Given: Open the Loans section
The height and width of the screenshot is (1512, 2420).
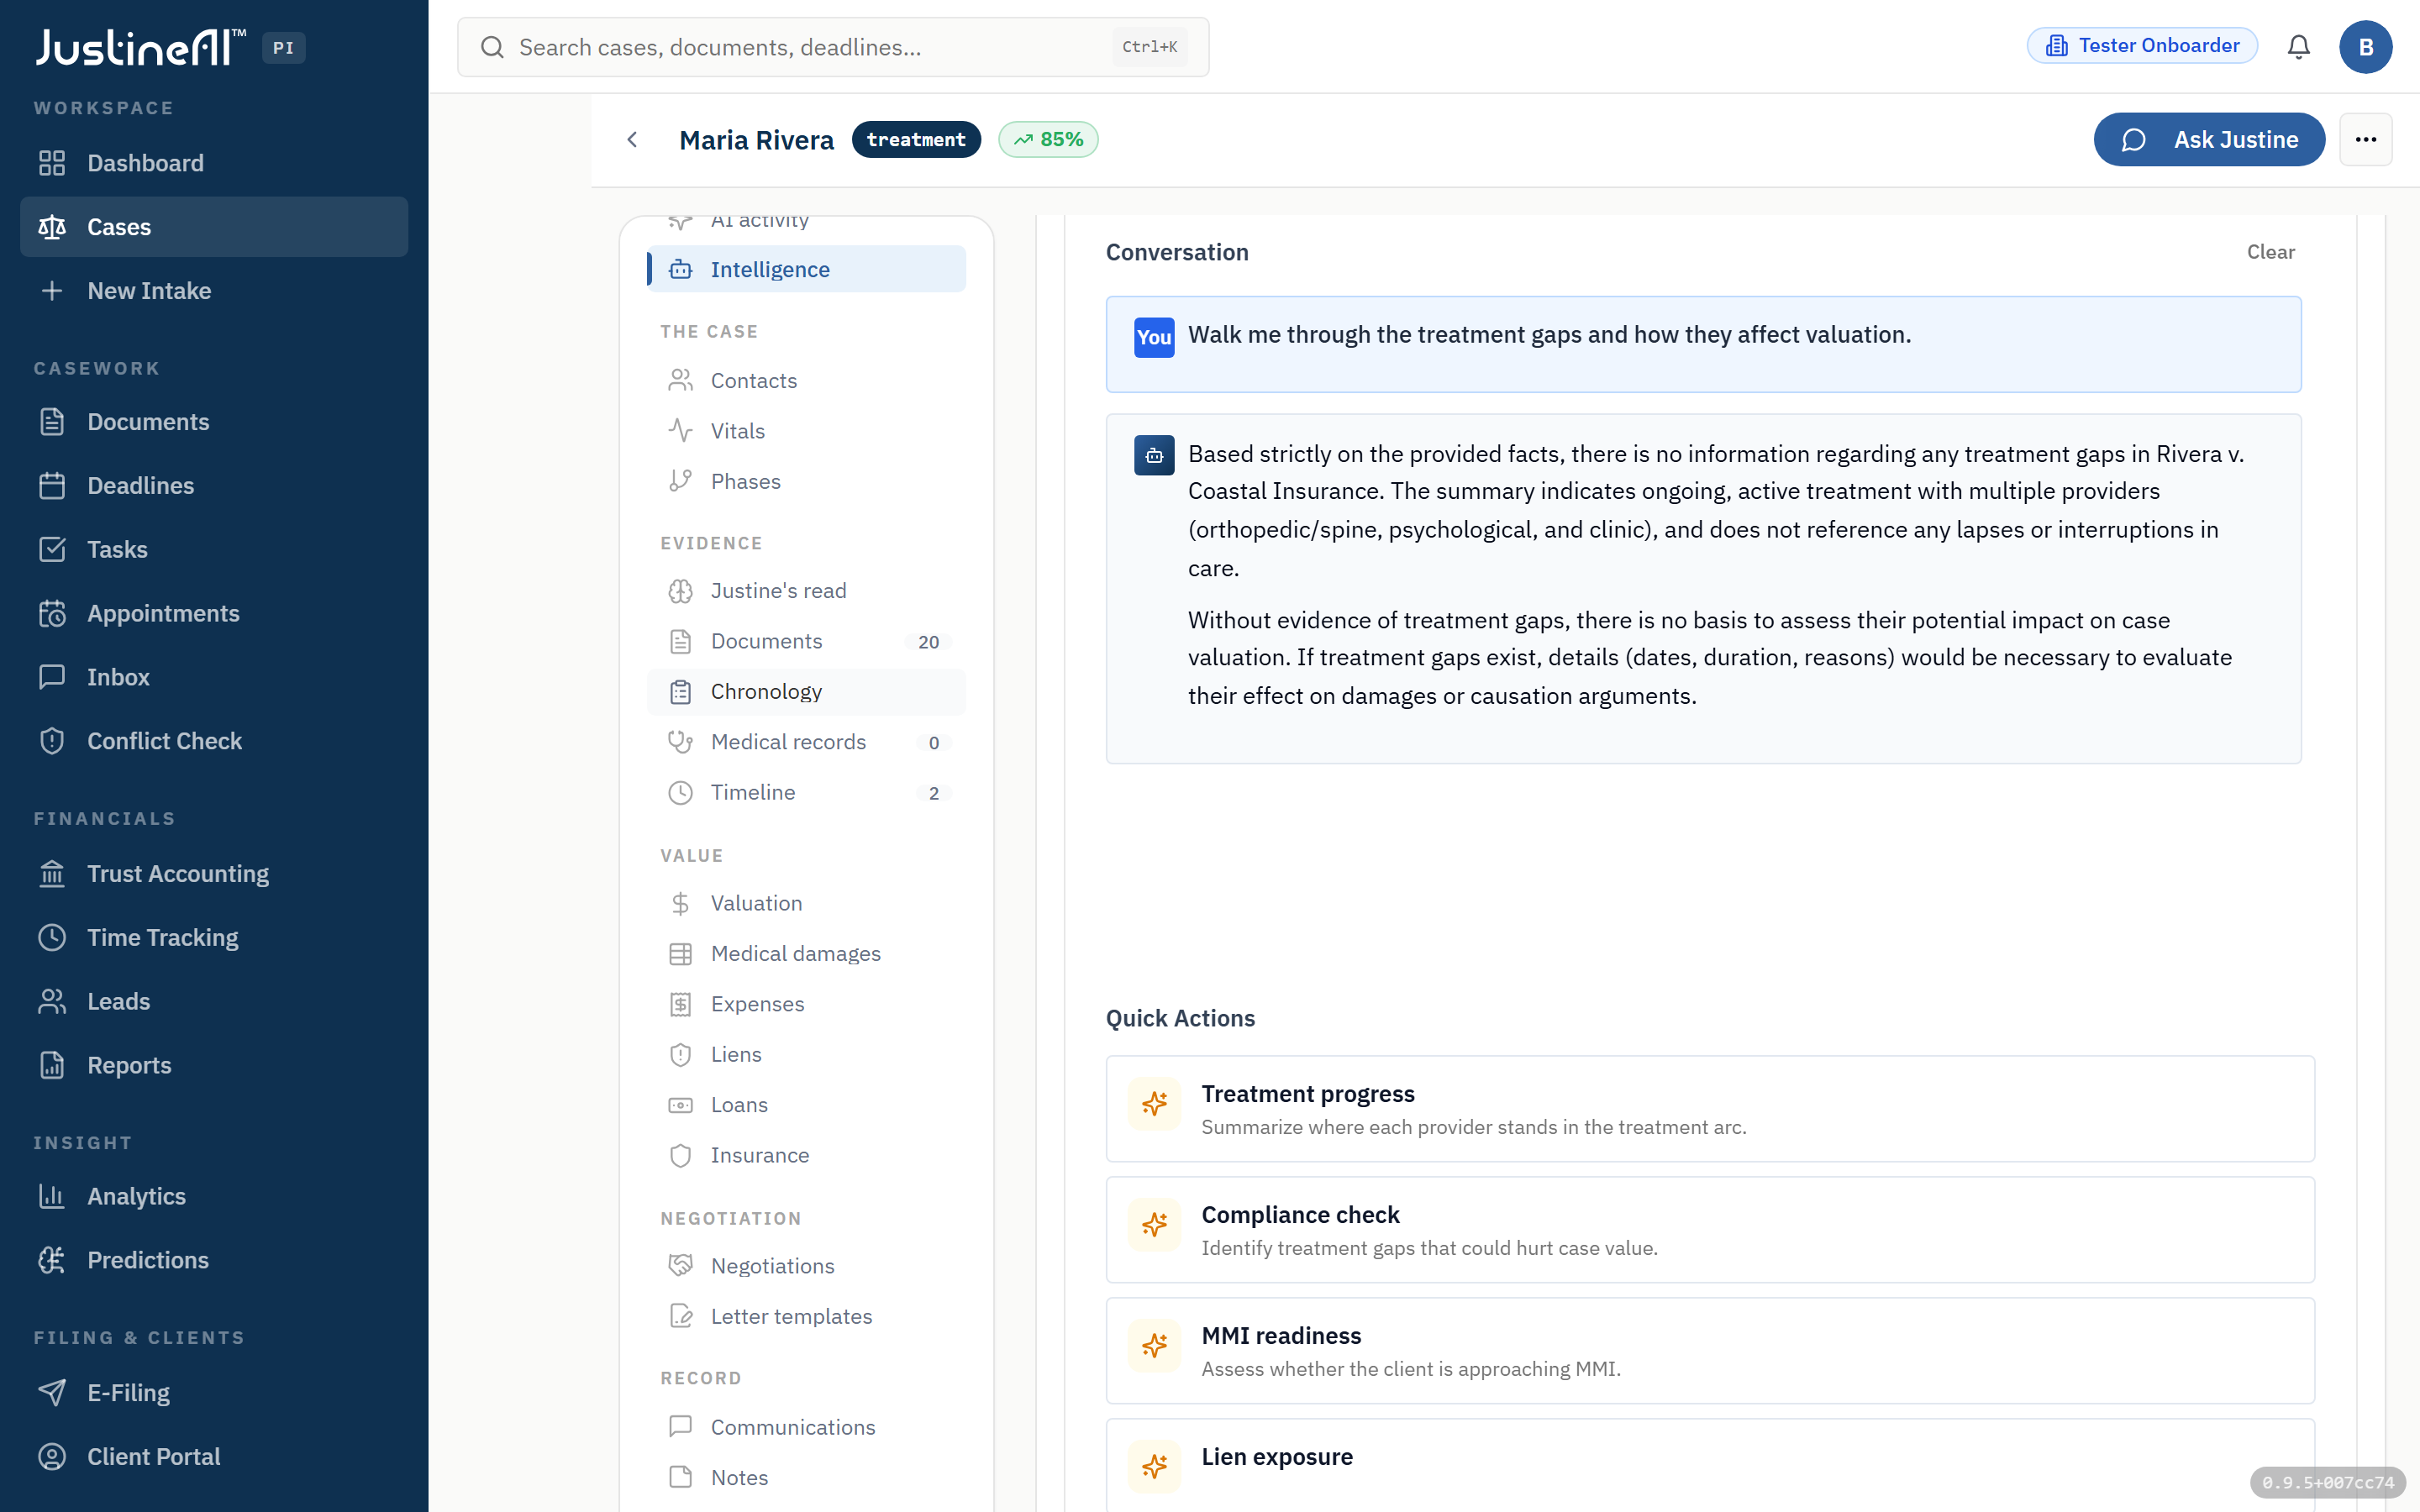Looking at the screenshot, I should tap(806, 1105).
